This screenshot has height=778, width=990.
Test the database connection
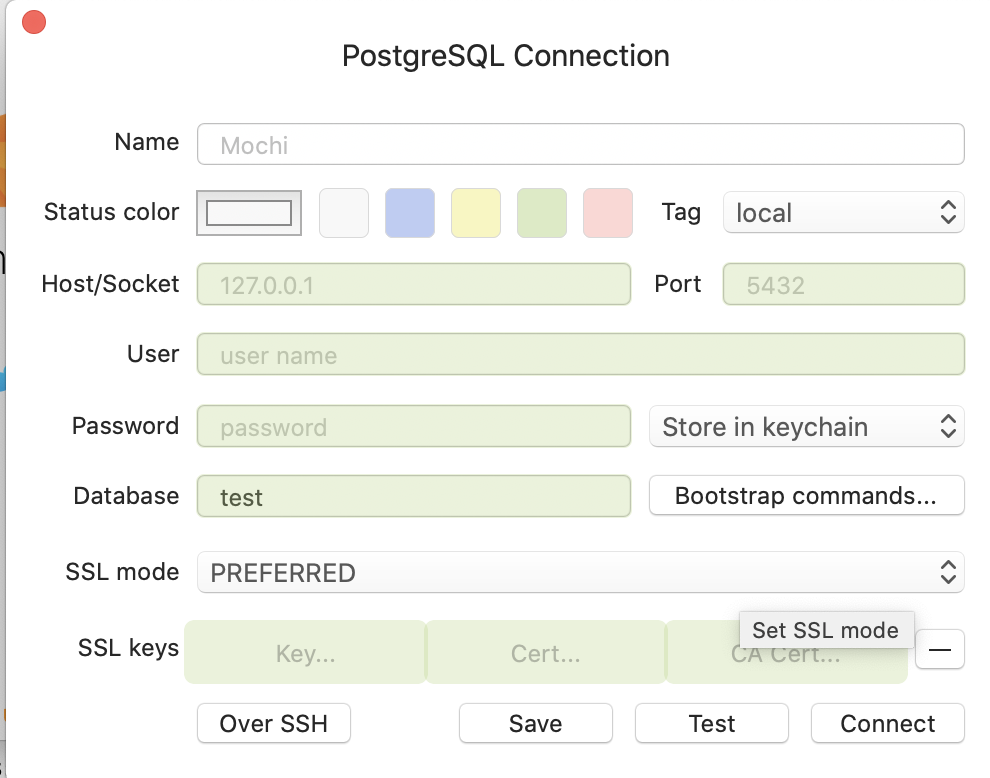point(712,724)
